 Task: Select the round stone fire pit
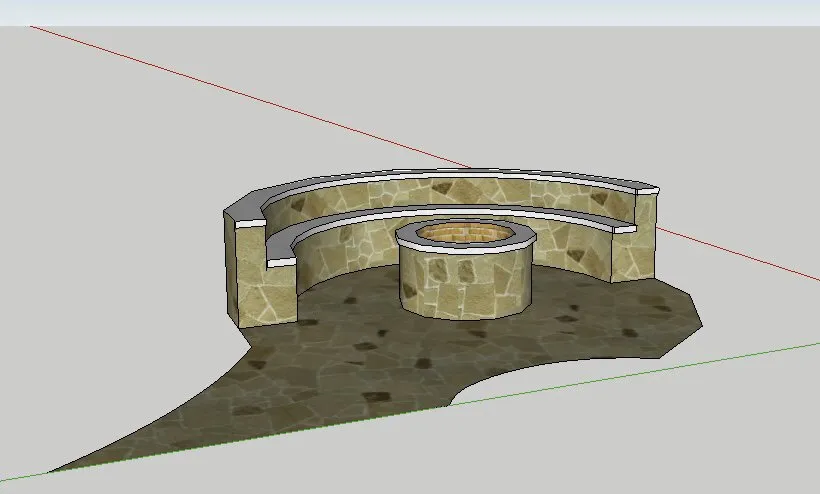point(465,270)
